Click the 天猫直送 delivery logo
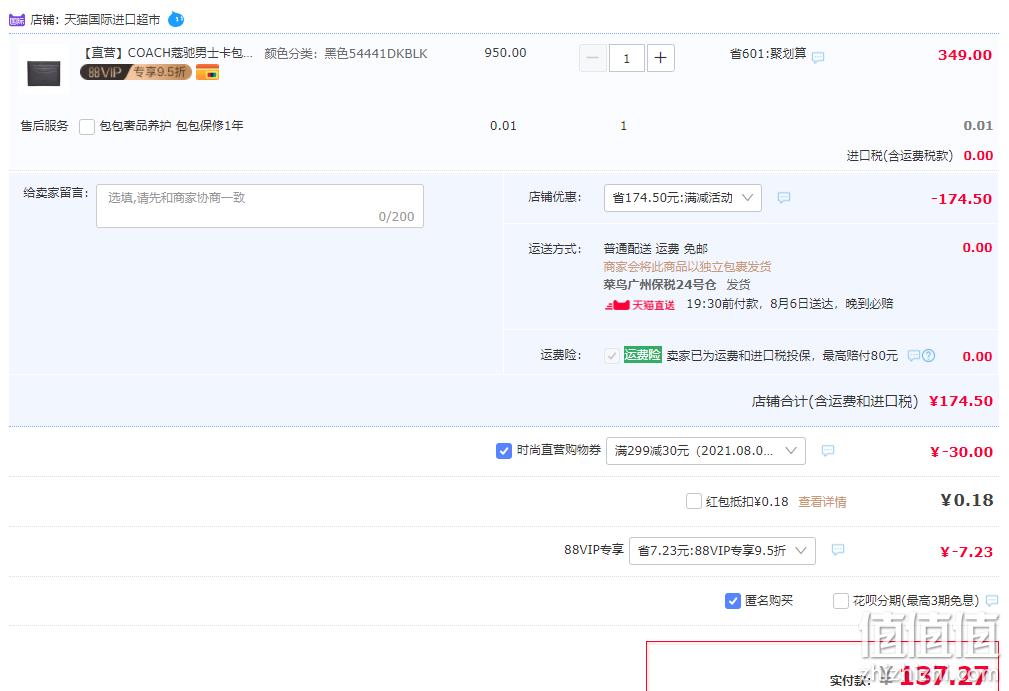Screen dimensions: 1009x691 640,304
